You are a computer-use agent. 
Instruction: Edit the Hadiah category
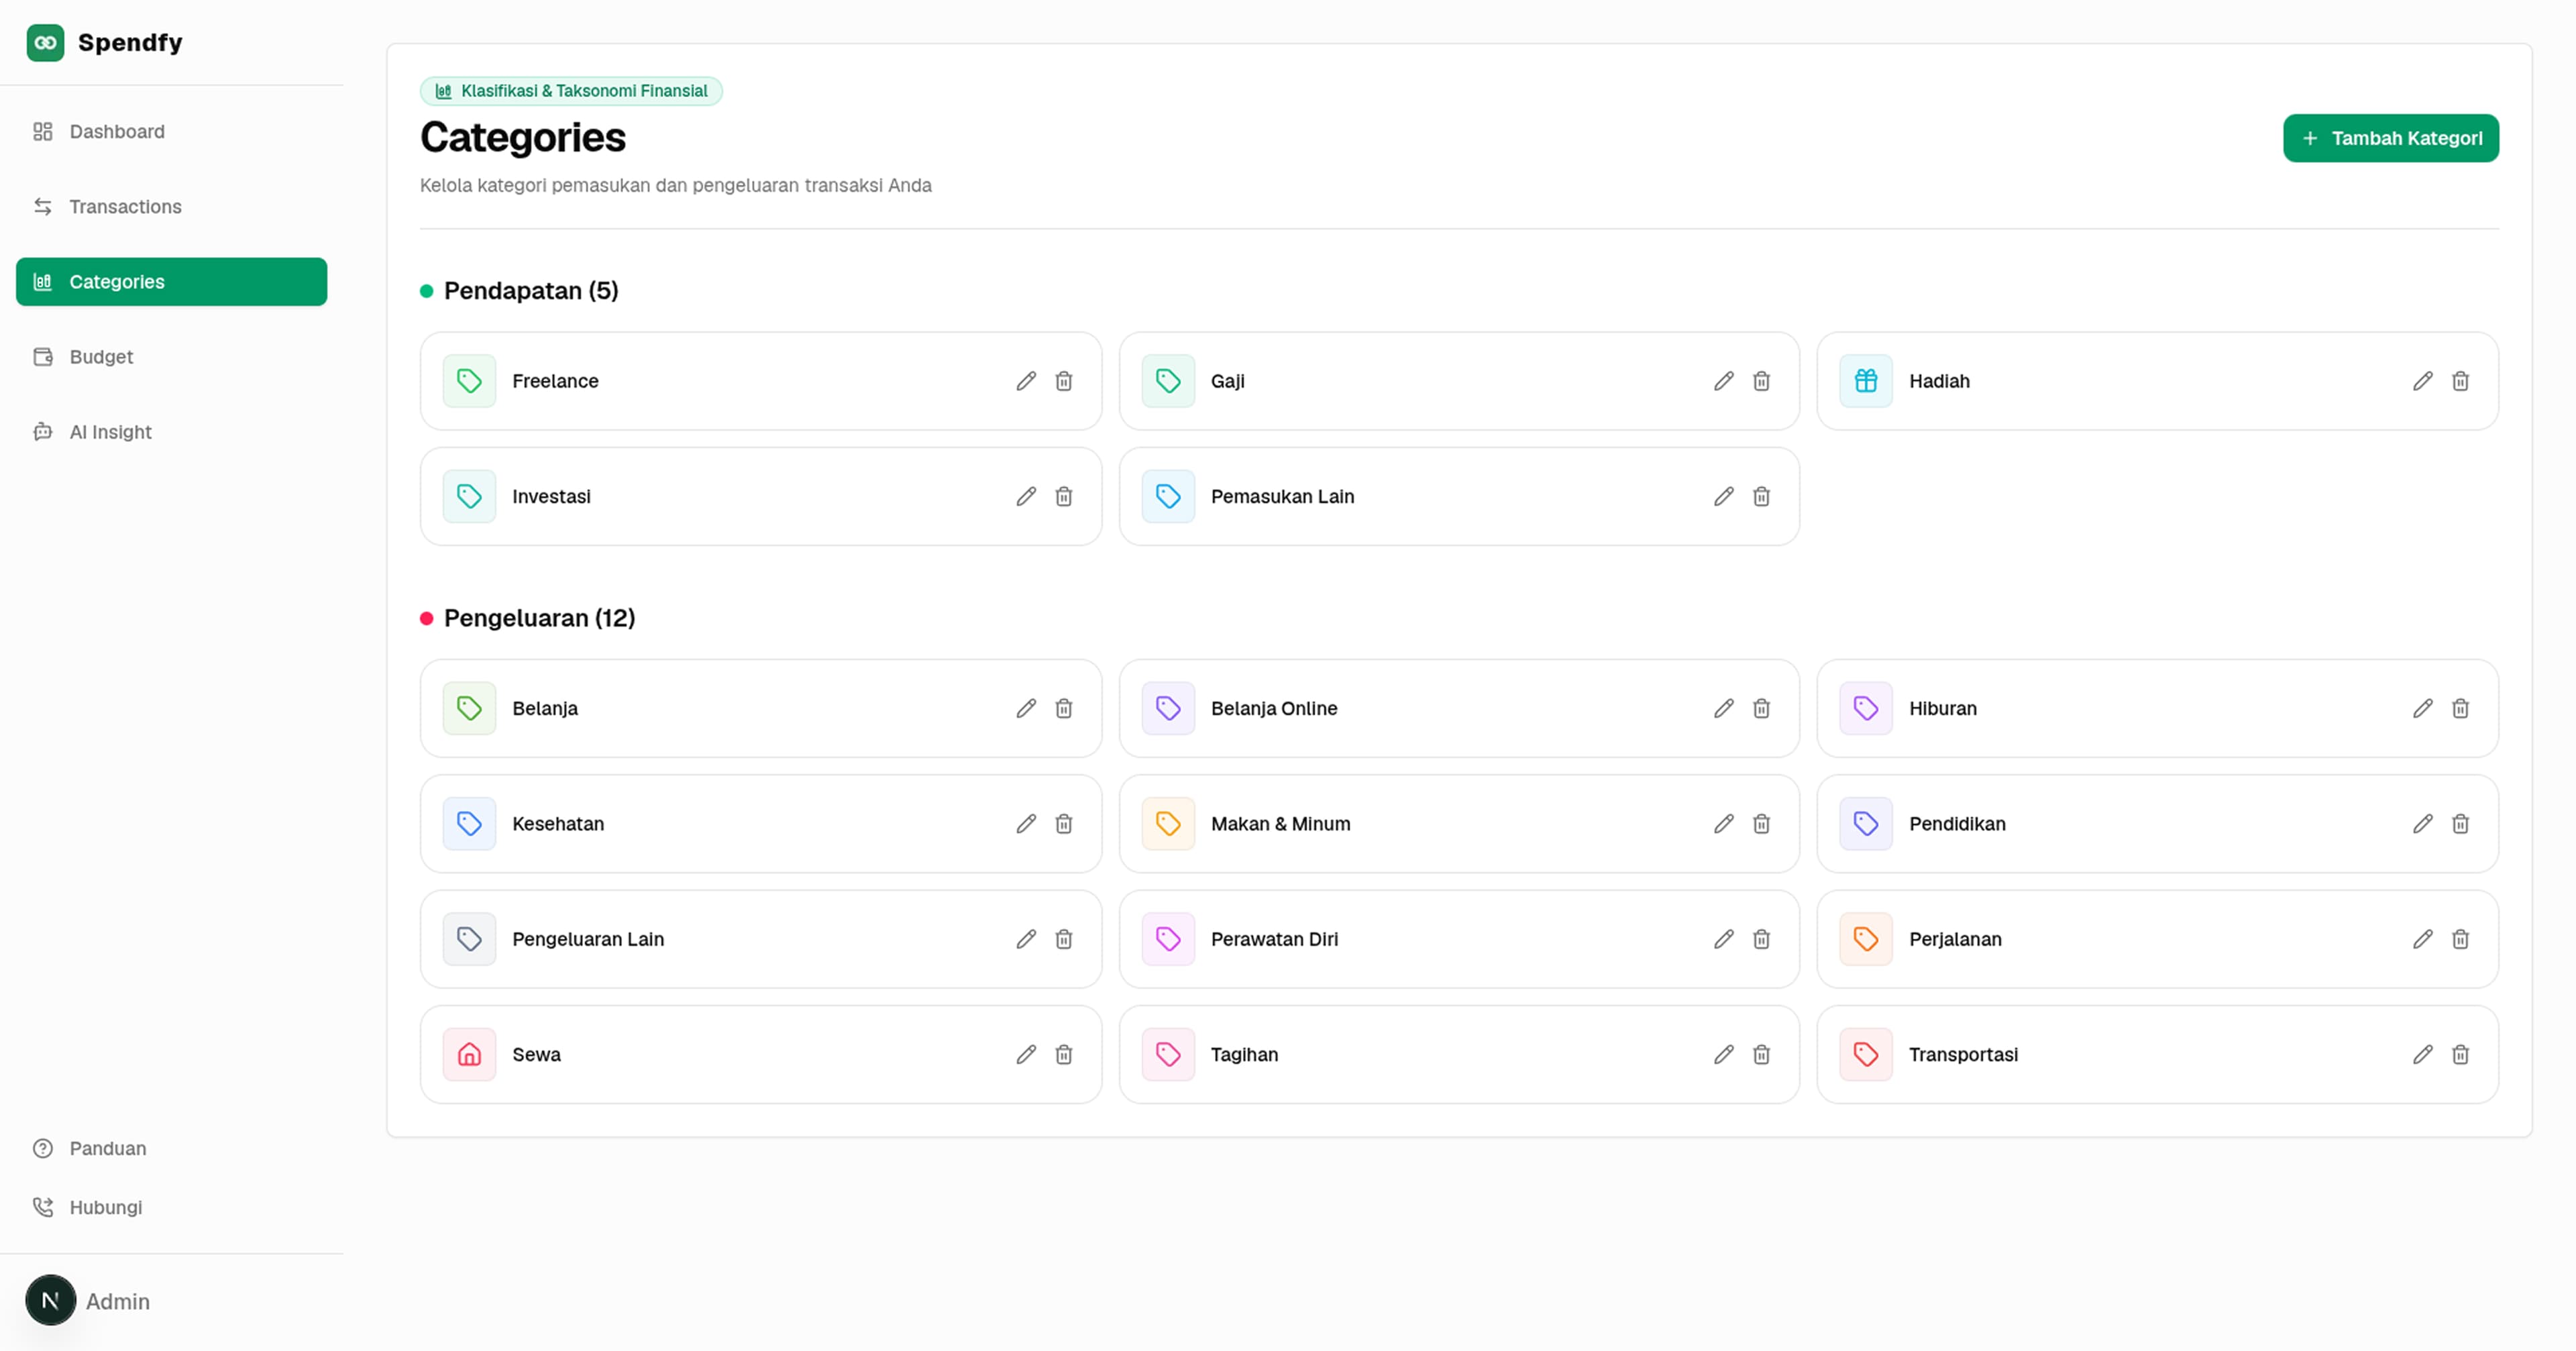pyautogui.click(x=2423, y=381)
